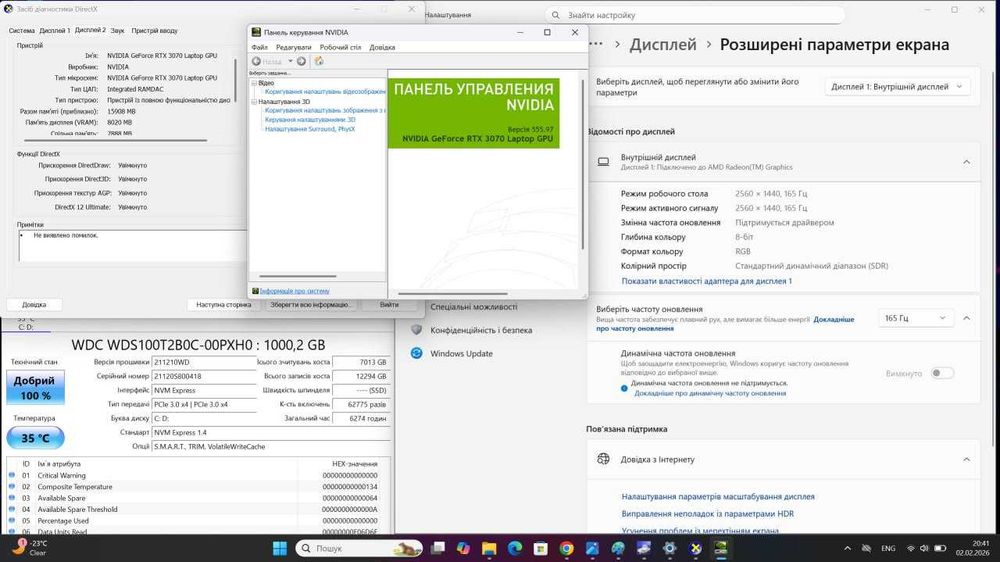Screen dimensions: 1000x562
Task: Collapse the Відео tree node in NVIDIA panel
Action: click(x=254, y=83)
